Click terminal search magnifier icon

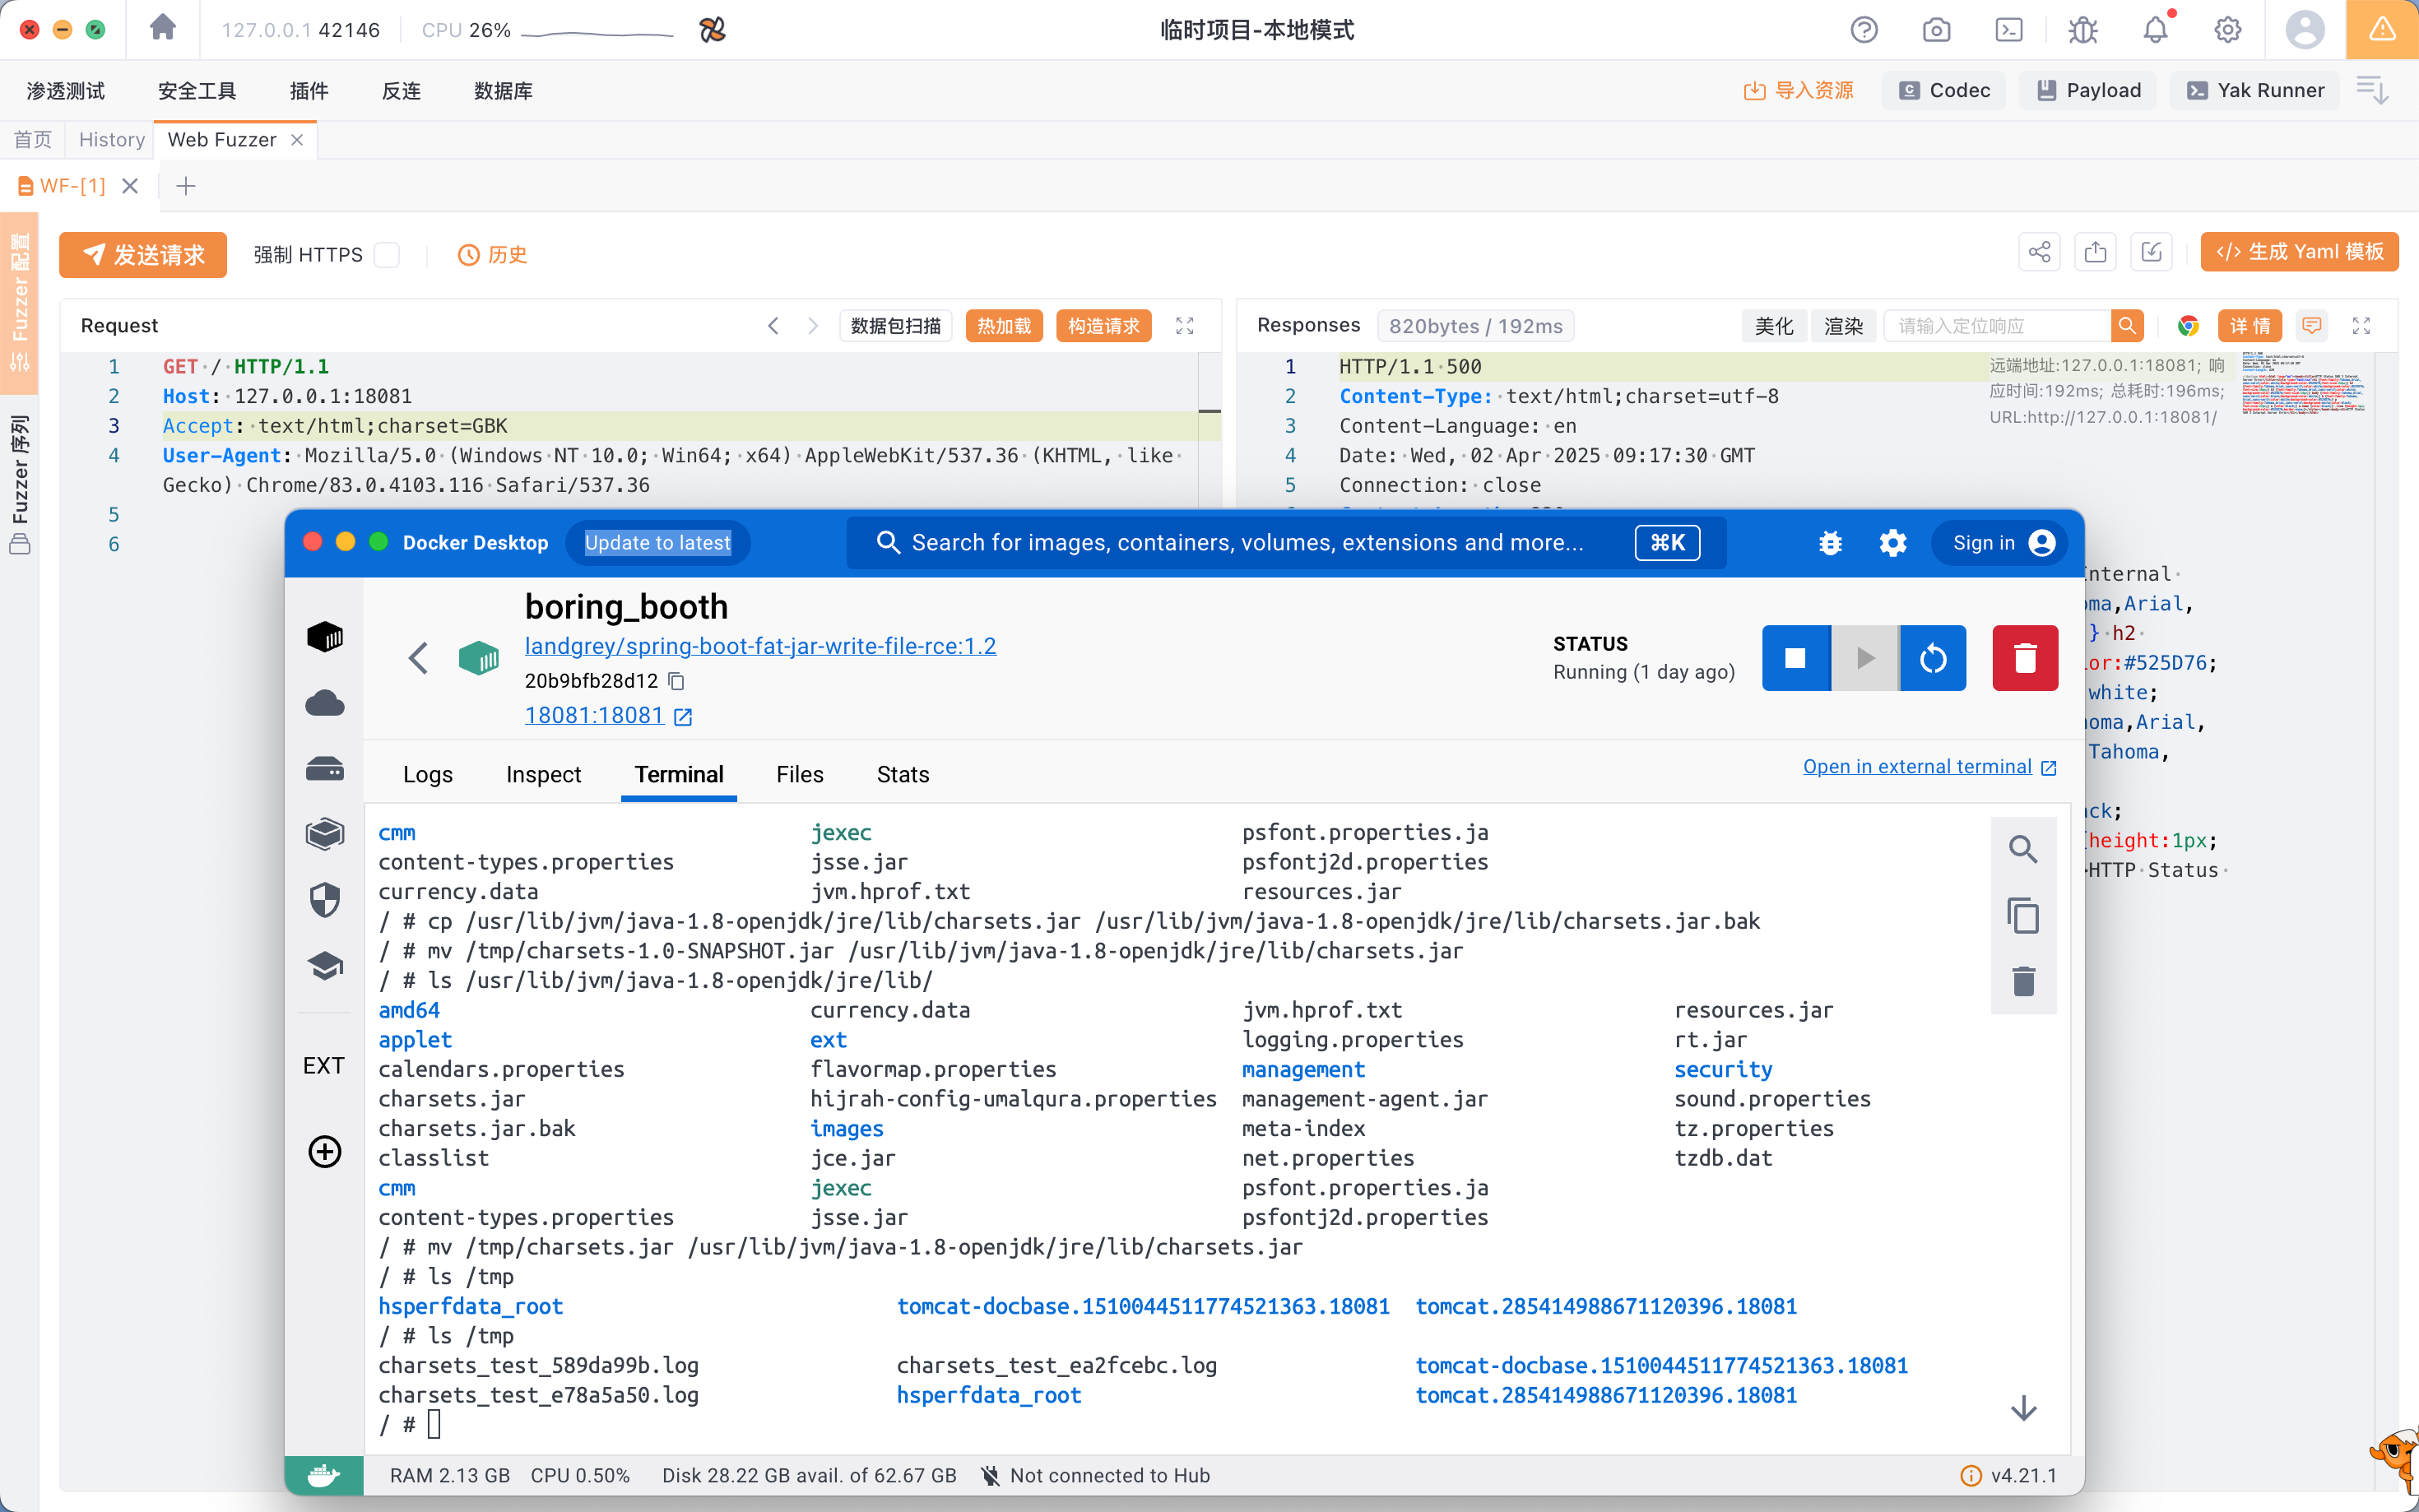click(2023, 849)
